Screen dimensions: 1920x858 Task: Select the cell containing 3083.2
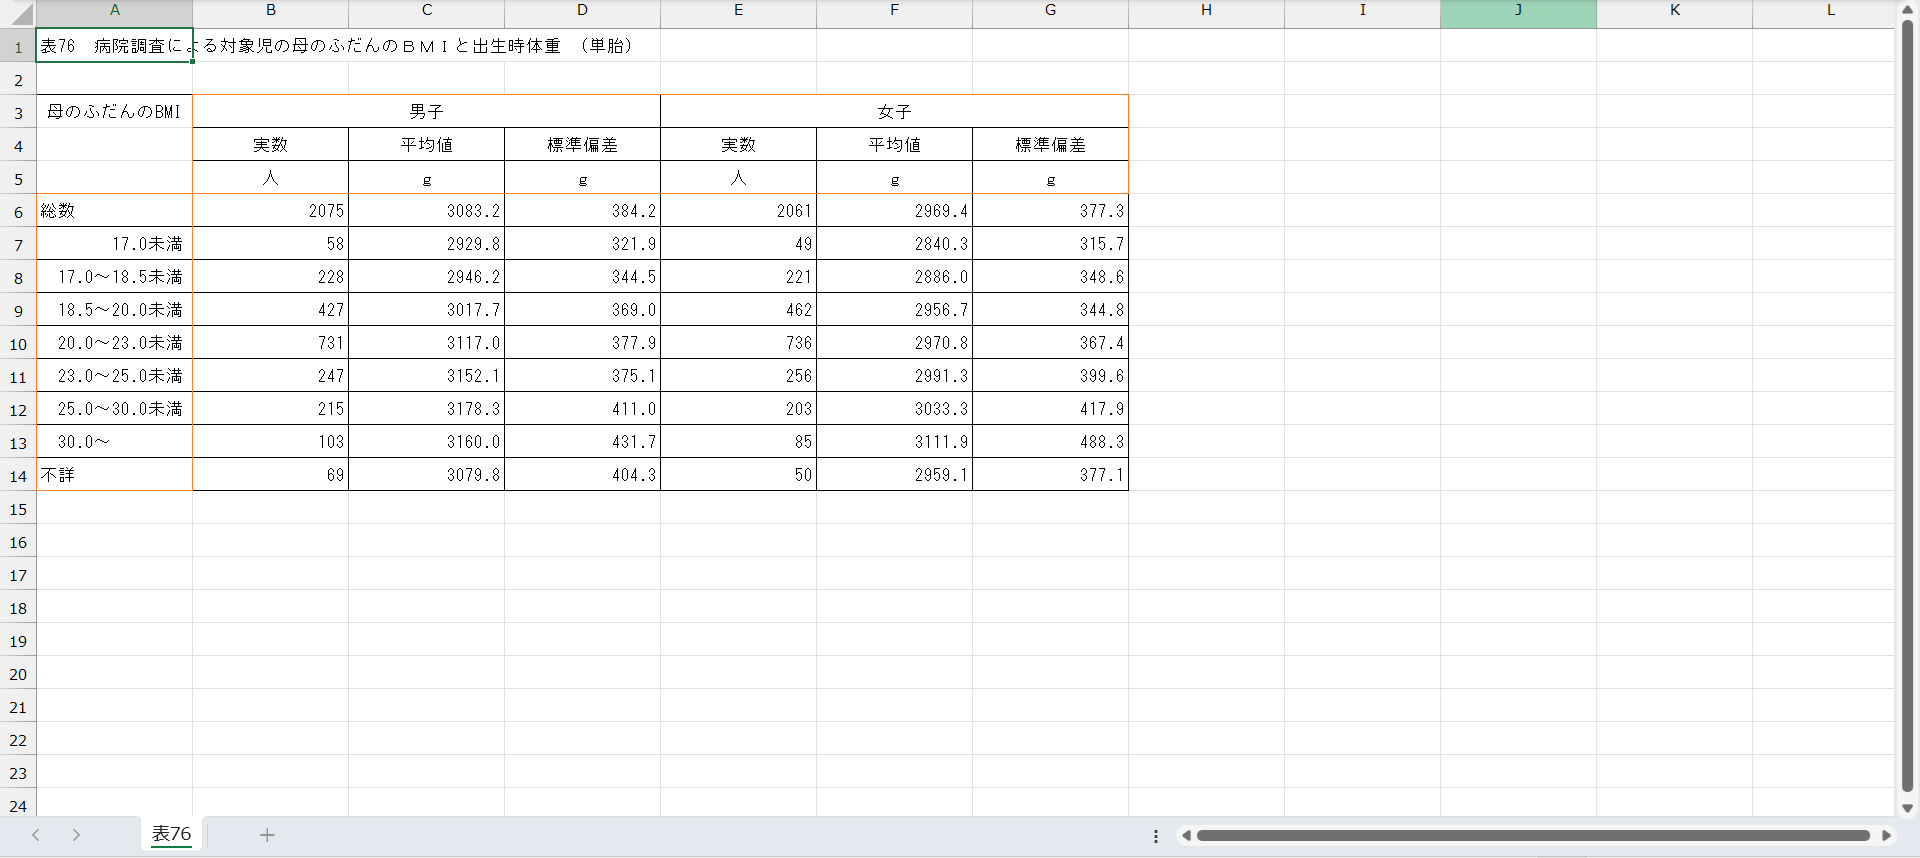[426, 211]
